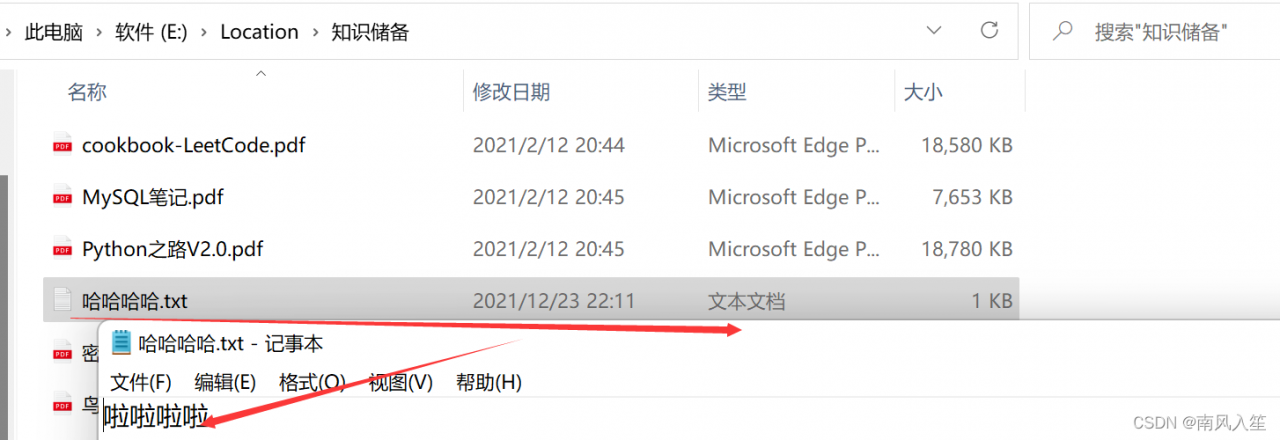Select the PDF icon partially hidden starting with 密
Screen dimensions: 1280x440
[x=63, y=352]
